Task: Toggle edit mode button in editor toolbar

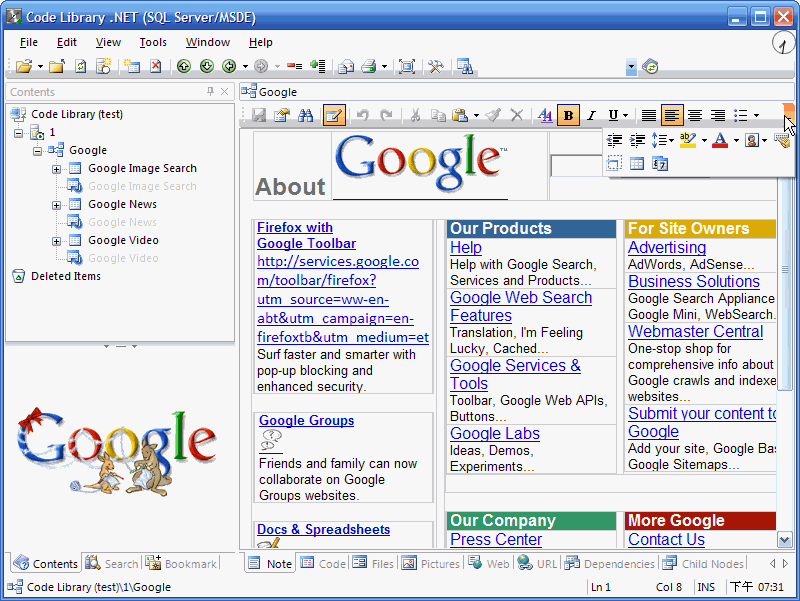Action: pyautogui.click(x=334, y=115)
